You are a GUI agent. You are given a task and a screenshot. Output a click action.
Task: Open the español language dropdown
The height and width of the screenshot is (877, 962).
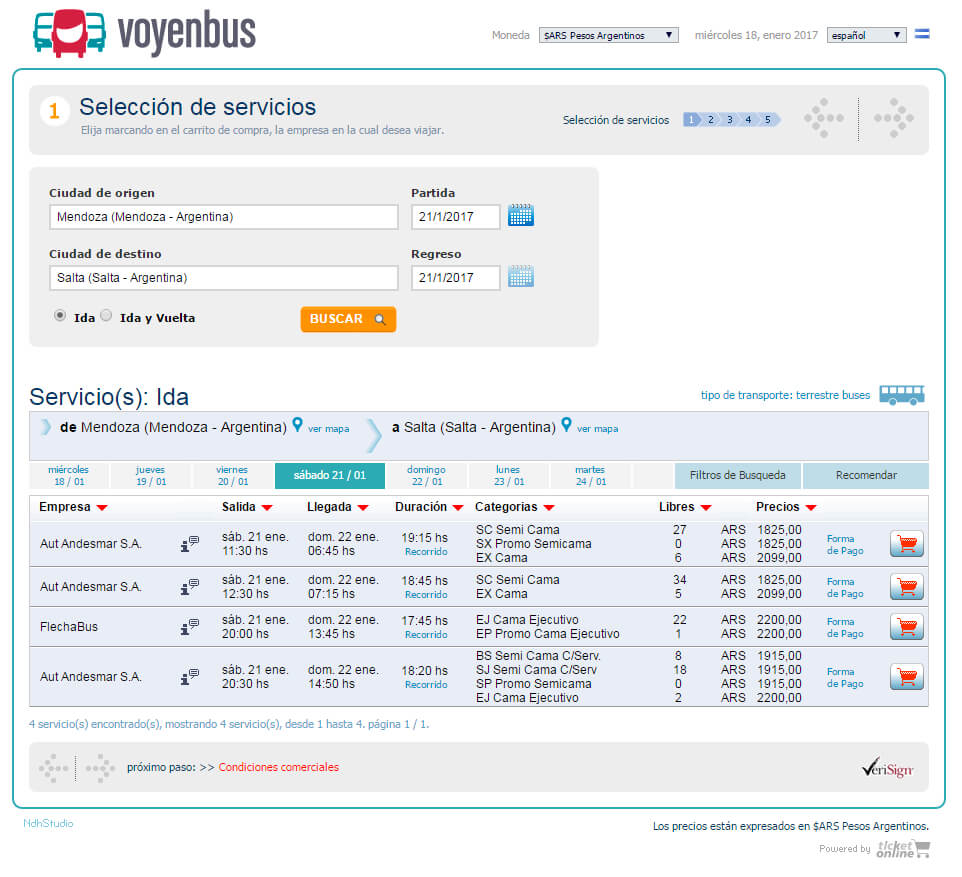[x=866, y=35]
